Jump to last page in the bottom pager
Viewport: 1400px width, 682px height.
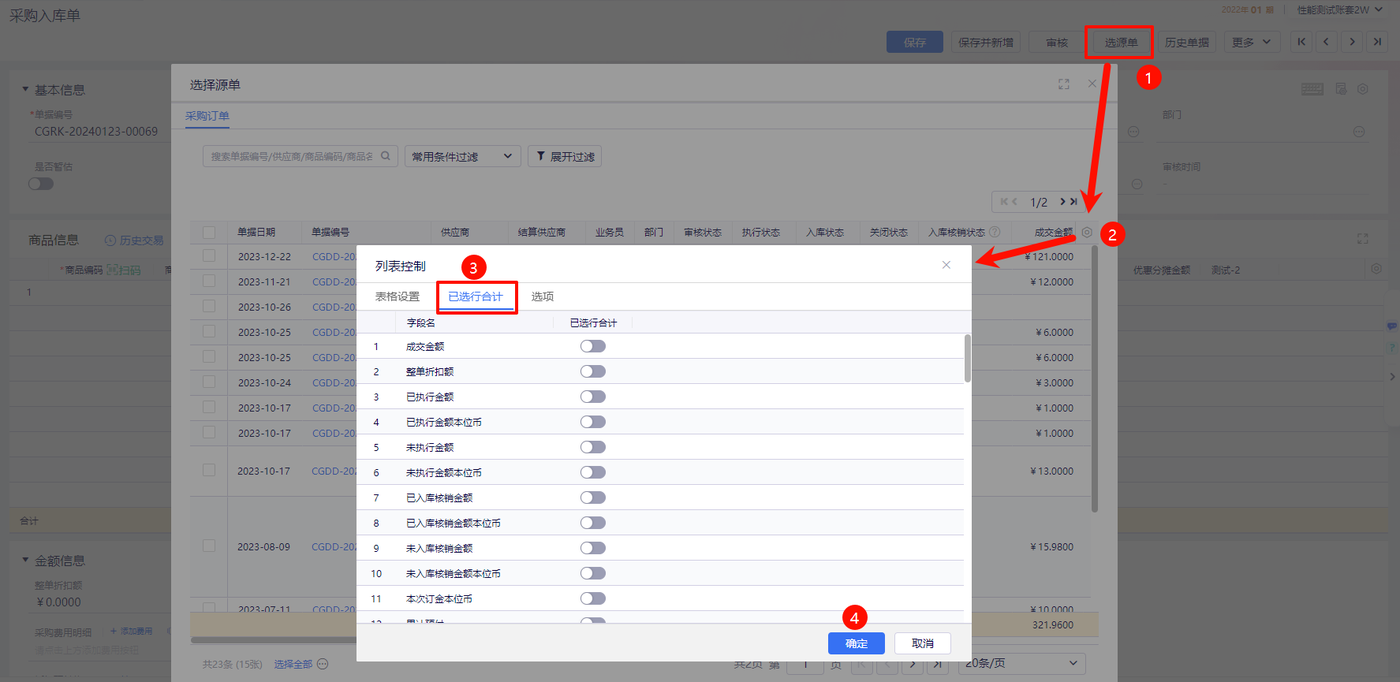point(938,664)
